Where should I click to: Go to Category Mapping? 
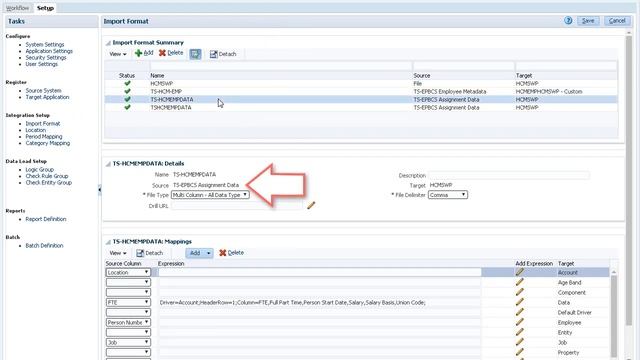pyautogui.click(x=48, y=143)
